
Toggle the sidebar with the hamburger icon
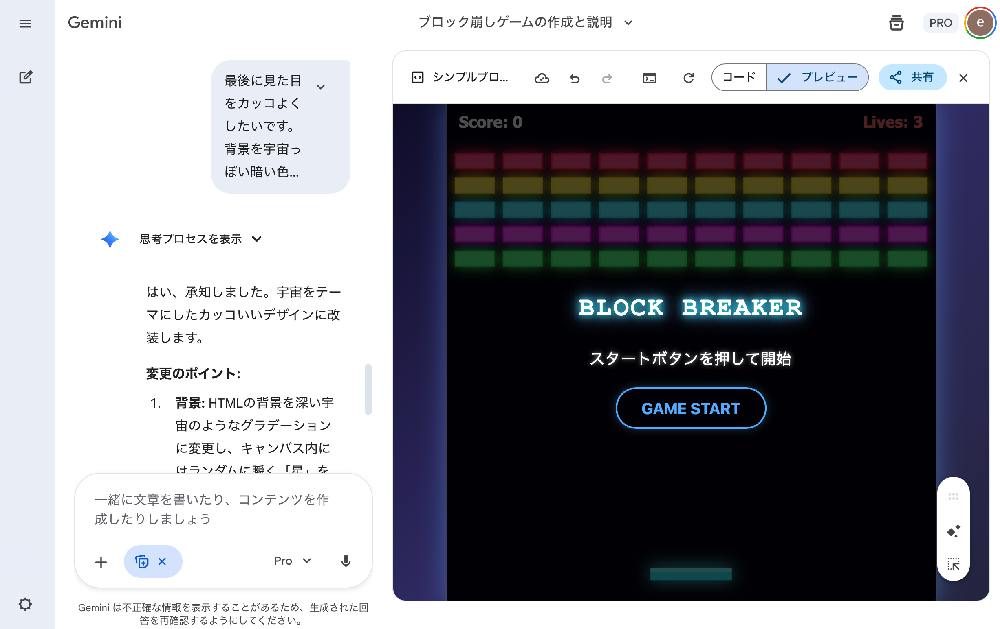[x=26, y=24]
